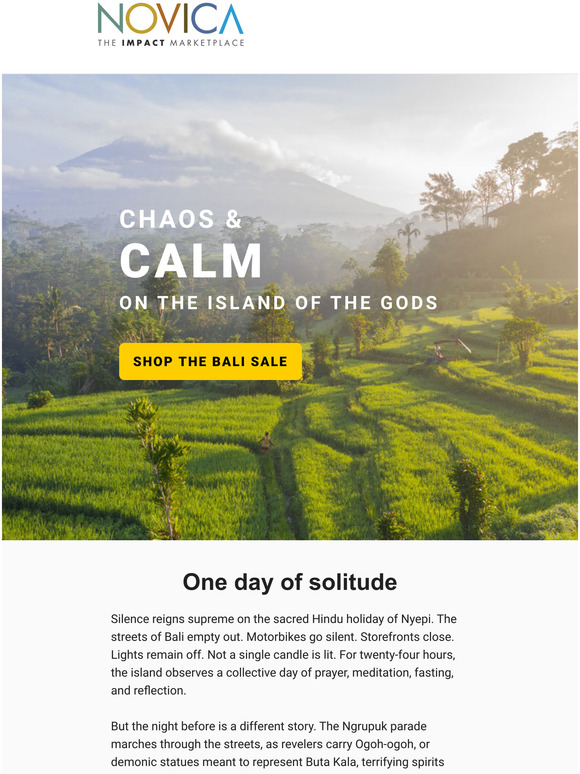Click the large CALM headline
The height and width of the screenshot is (774, 580).
point(191,261)
